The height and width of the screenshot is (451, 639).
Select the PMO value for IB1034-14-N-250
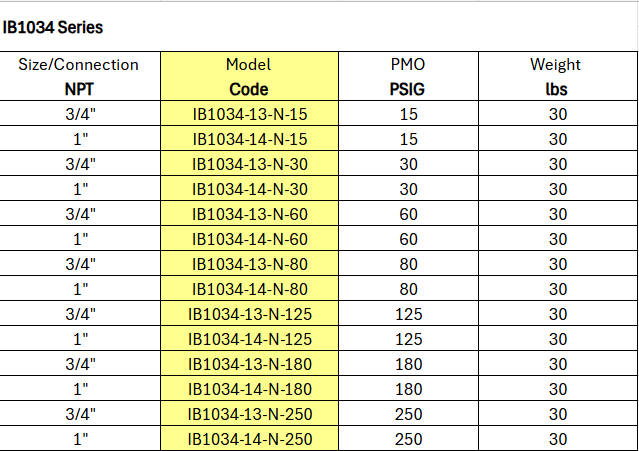(408, 439)
